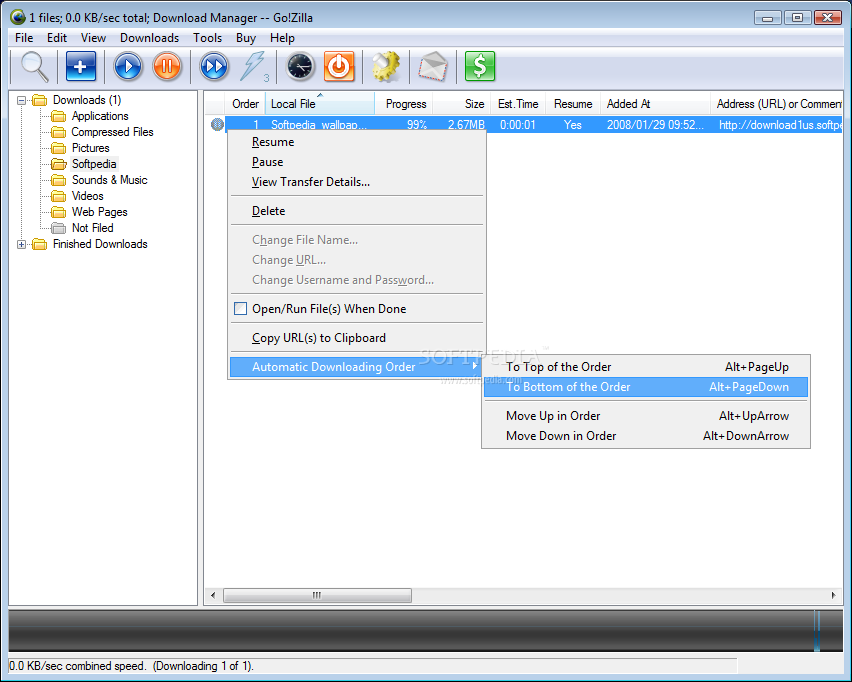Open the clock scheduler icon
The height and width of the screenshot is (682, 852).
(x=300, y=66)
